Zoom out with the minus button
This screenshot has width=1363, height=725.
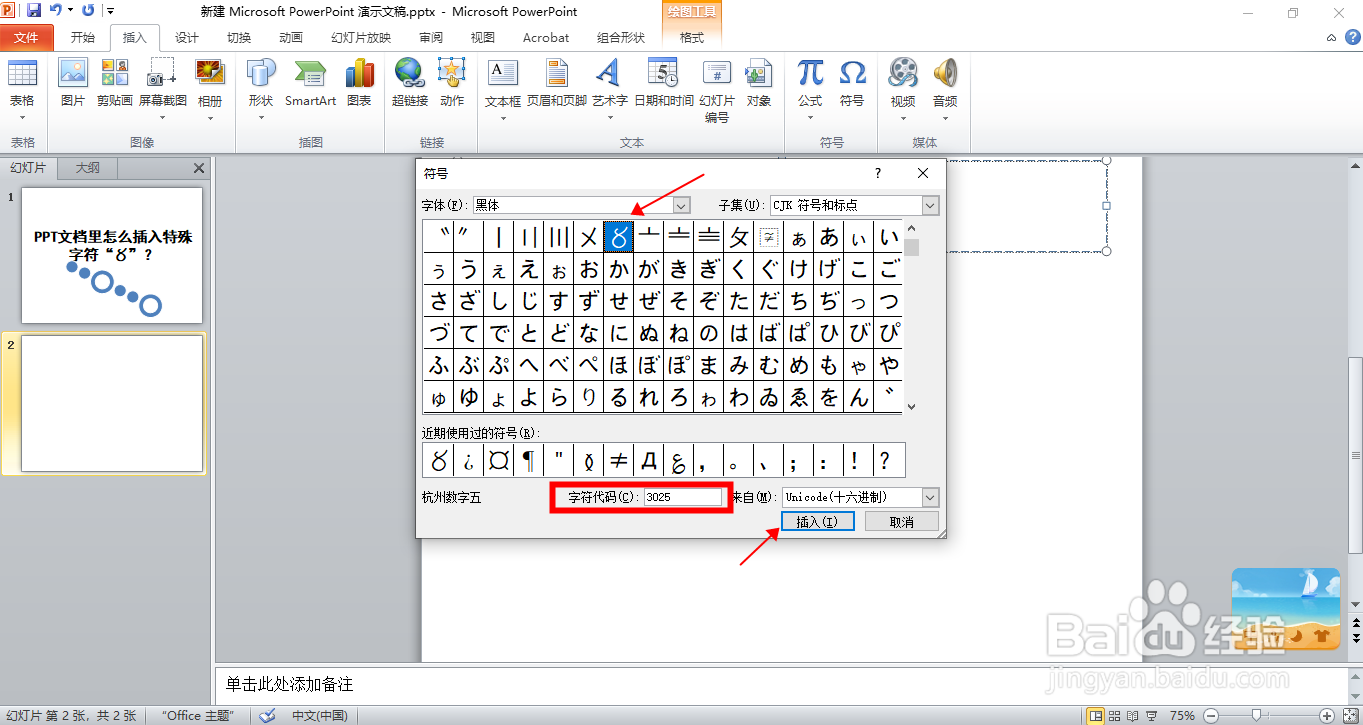1210,715
